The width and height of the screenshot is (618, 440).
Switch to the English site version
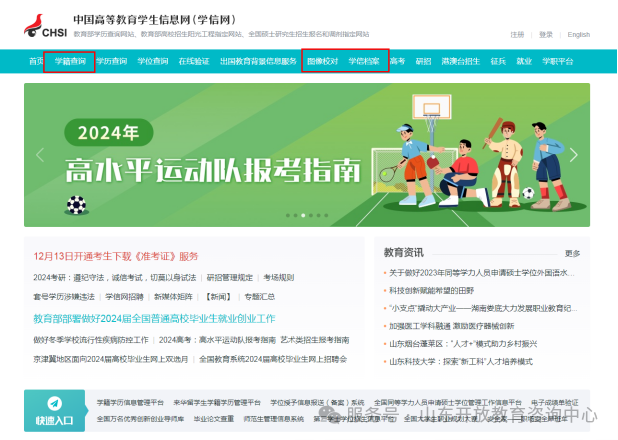[579, 35]
